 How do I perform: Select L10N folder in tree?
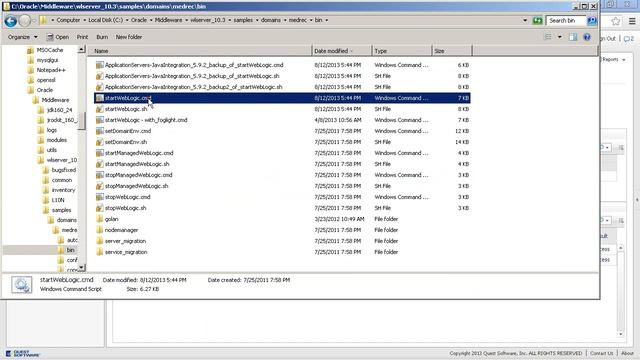click(x=58, y=200)
